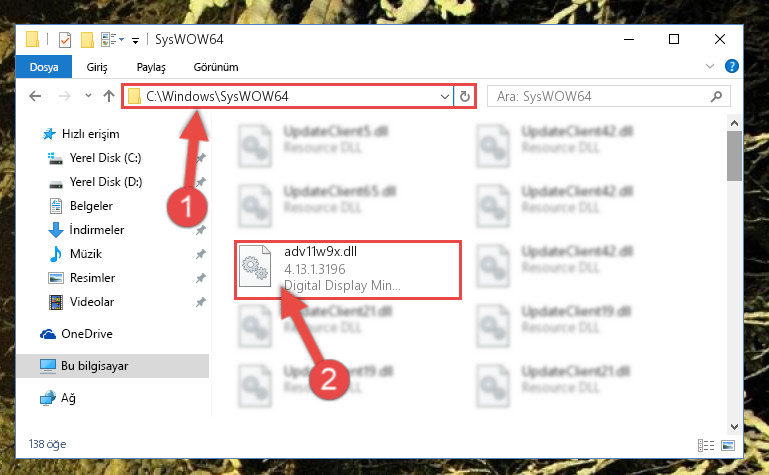The image size is (769, 475).
Task: Click the search magnifier icon
Action: click(x=717, y=96)
